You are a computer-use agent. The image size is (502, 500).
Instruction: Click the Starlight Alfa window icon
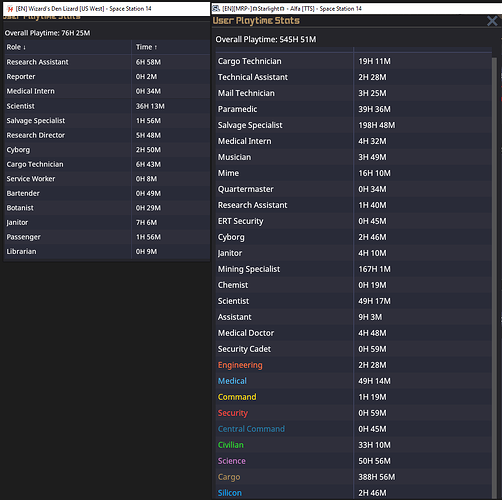point(216,8)
